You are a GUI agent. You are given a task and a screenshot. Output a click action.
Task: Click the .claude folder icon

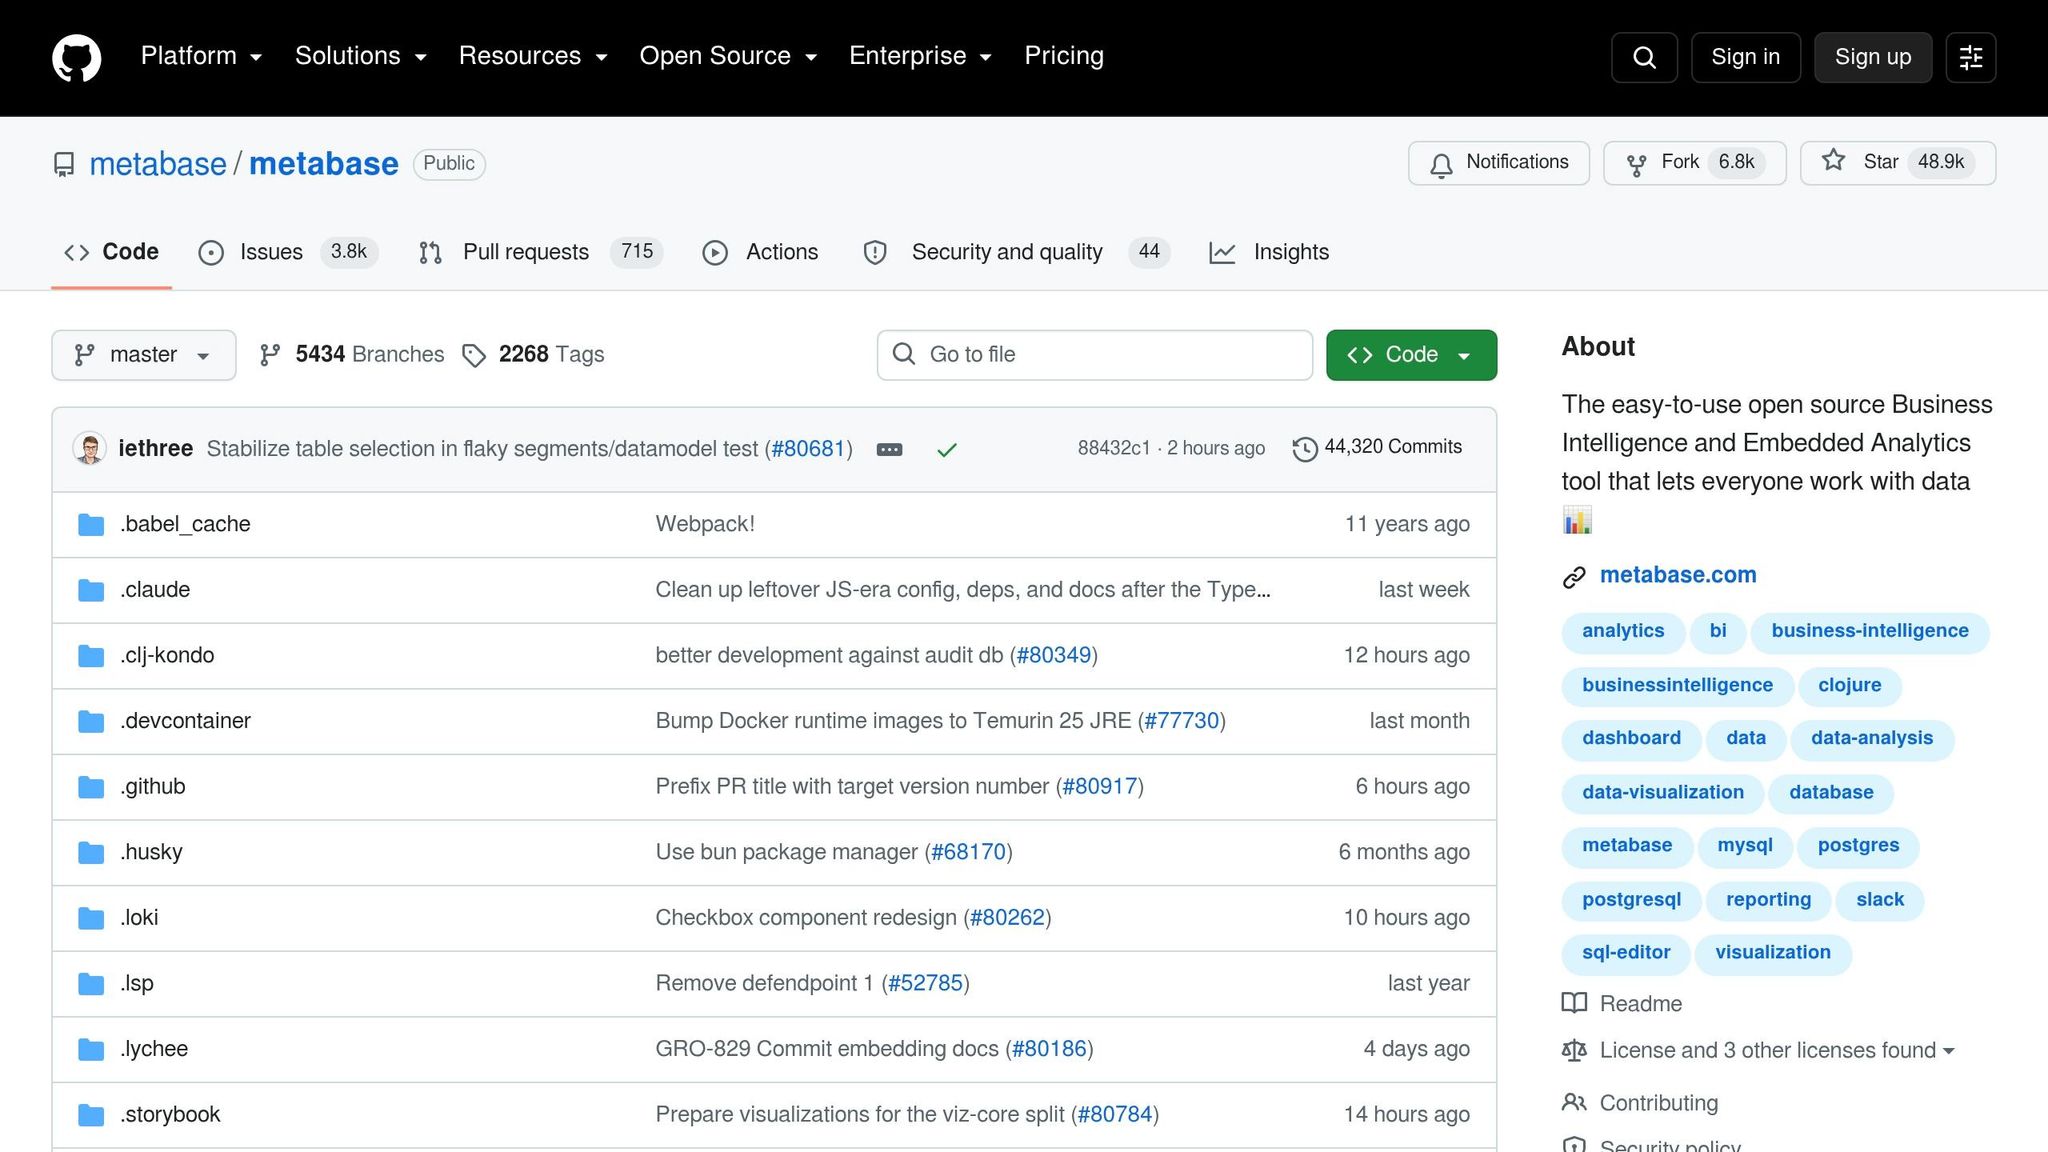tap(91, 590)
